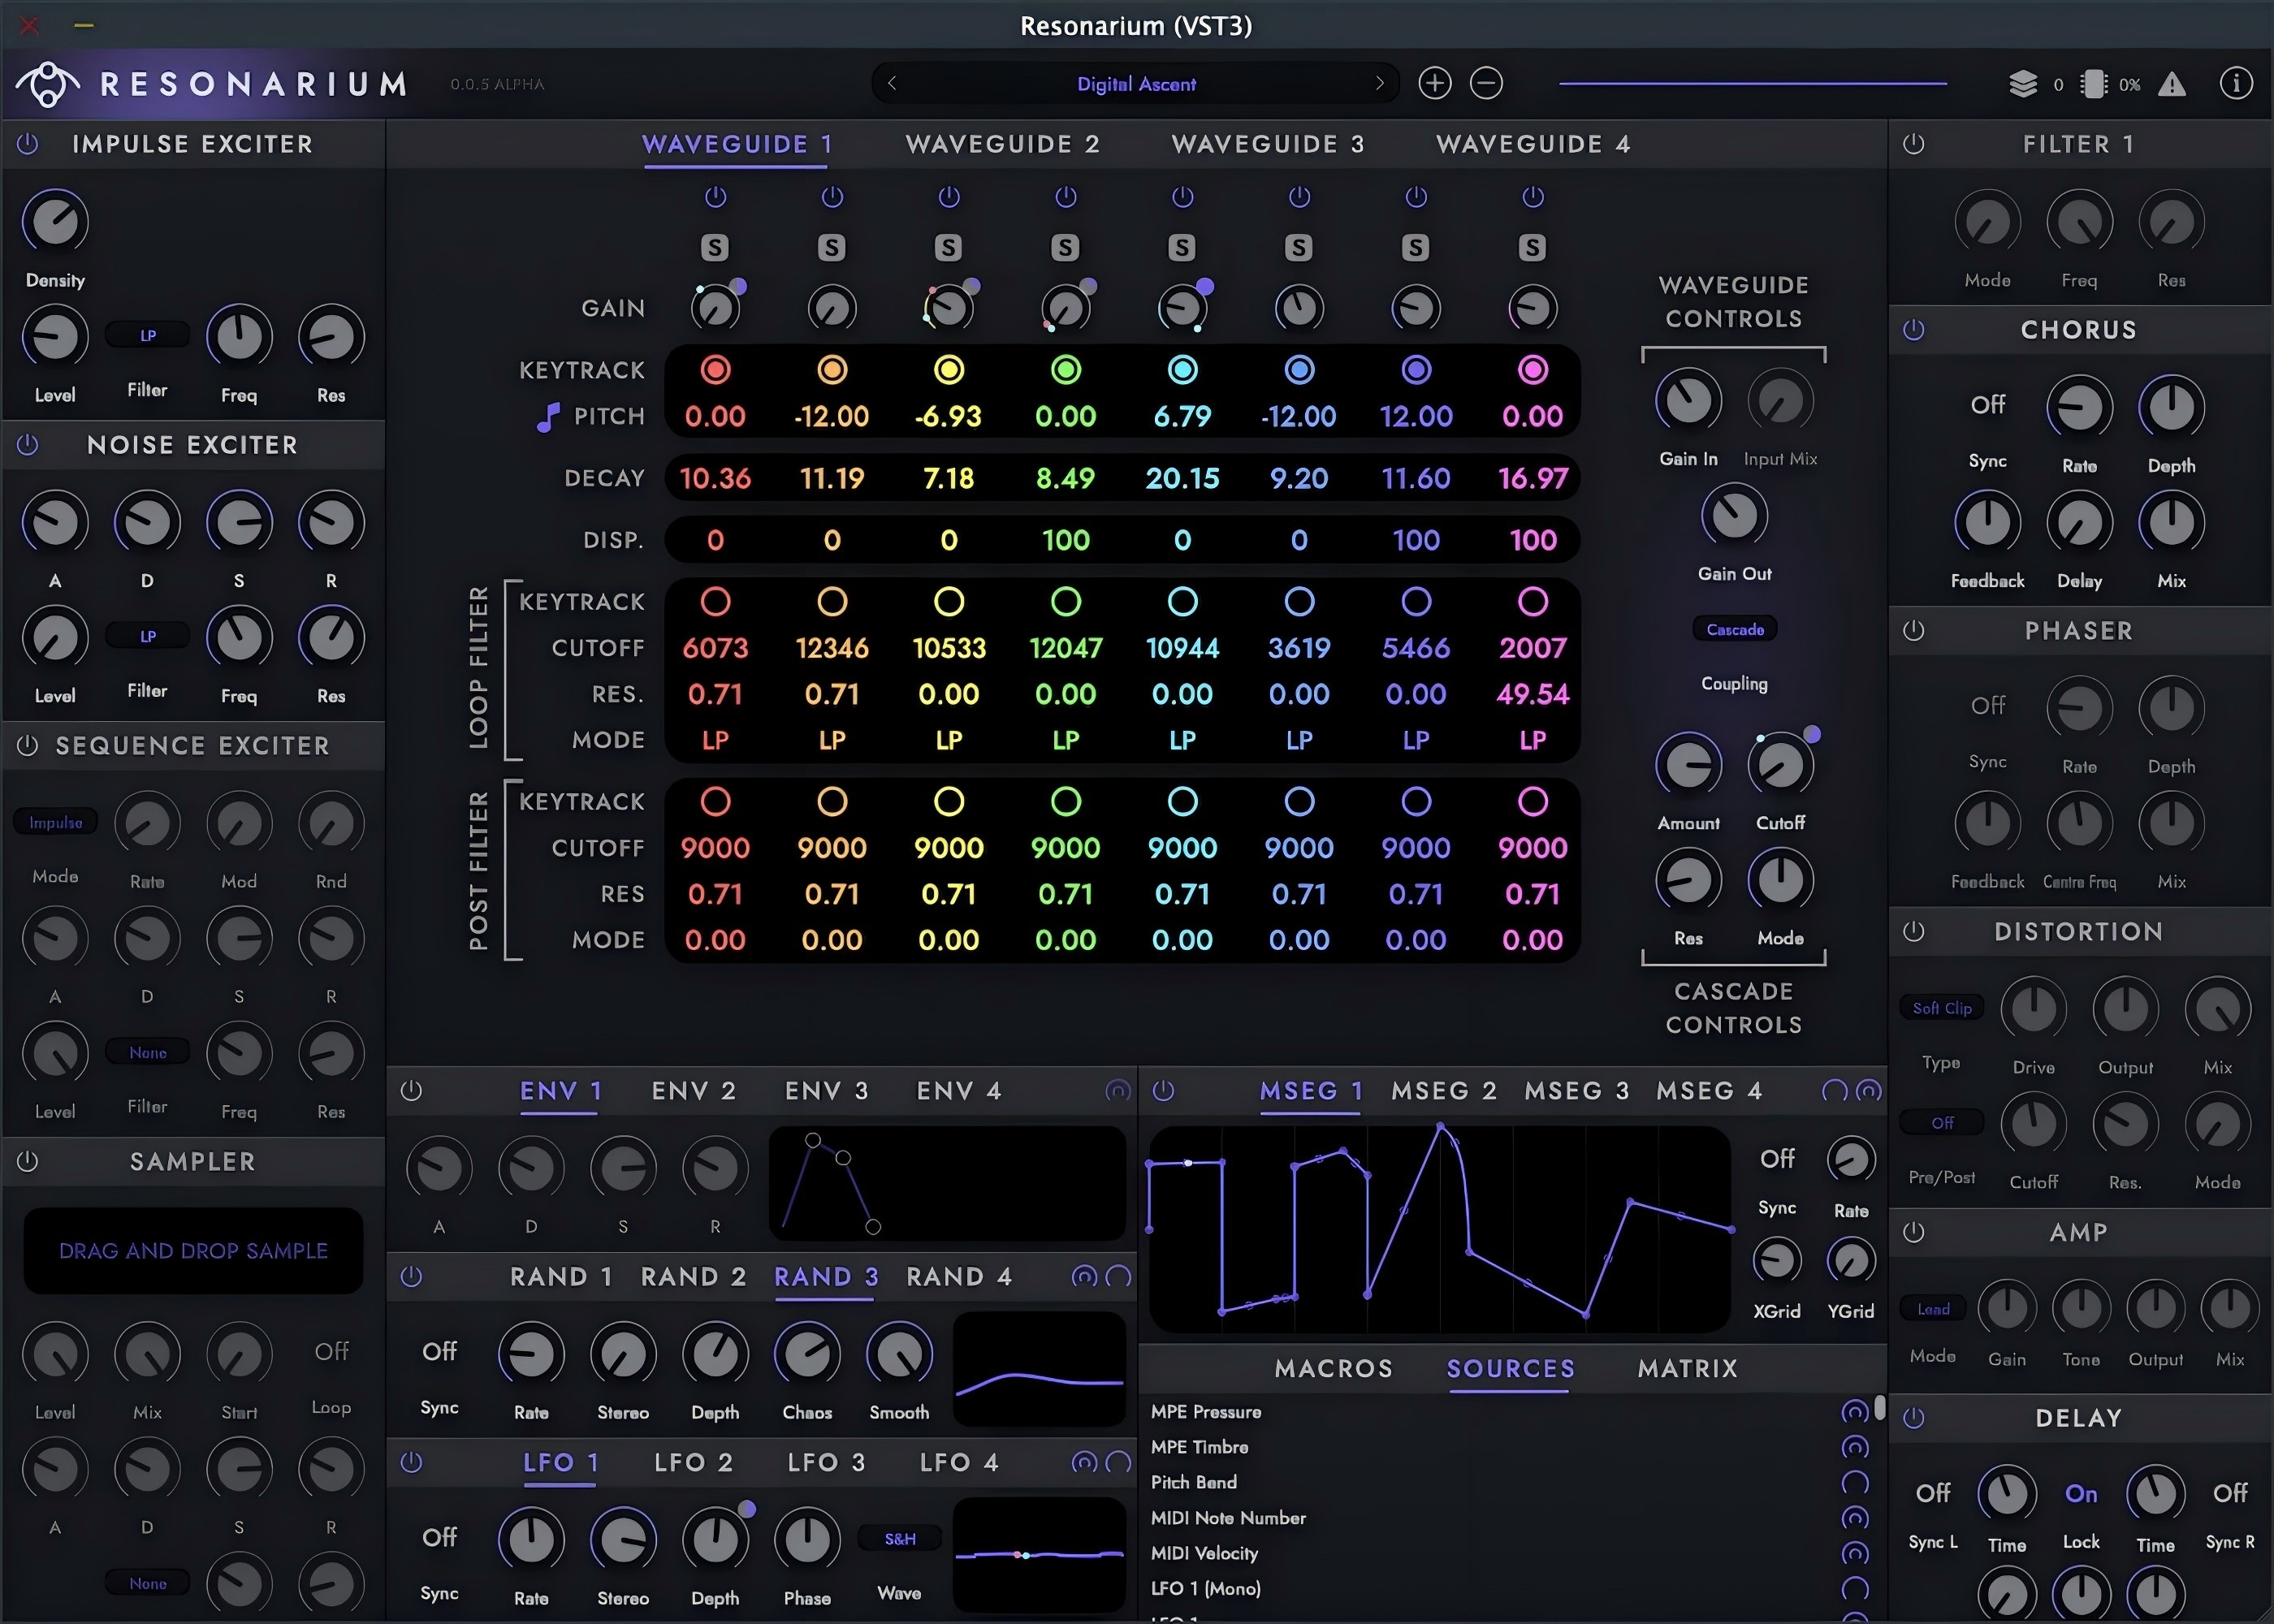The height and width of the screenshot is (1624, 2274).
Task: Click the Chorus Depth knob
Action: tap(2171, 408)
